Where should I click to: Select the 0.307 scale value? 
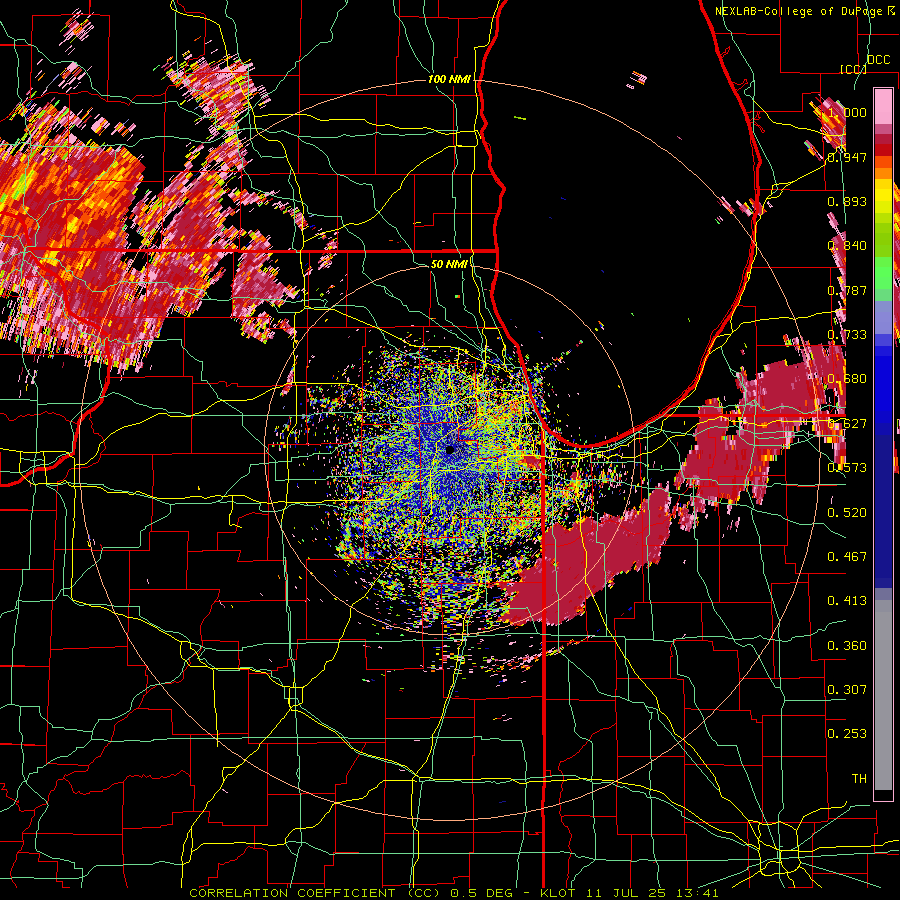(x=847, y=690)
